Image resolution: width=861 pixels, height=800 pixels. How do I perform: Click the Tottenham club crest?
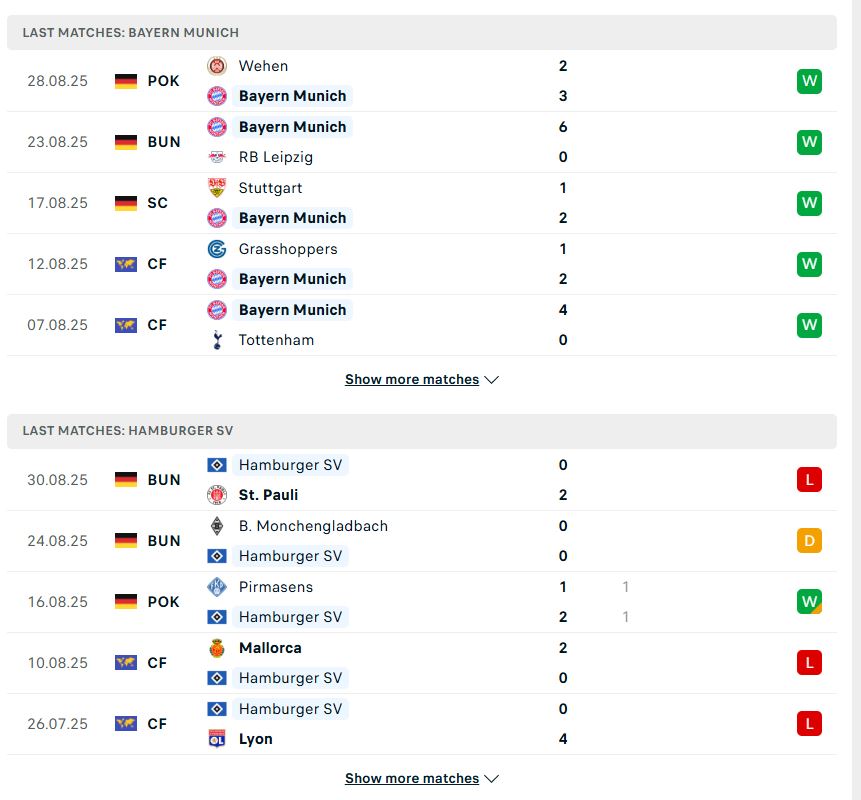coord(220,340)
